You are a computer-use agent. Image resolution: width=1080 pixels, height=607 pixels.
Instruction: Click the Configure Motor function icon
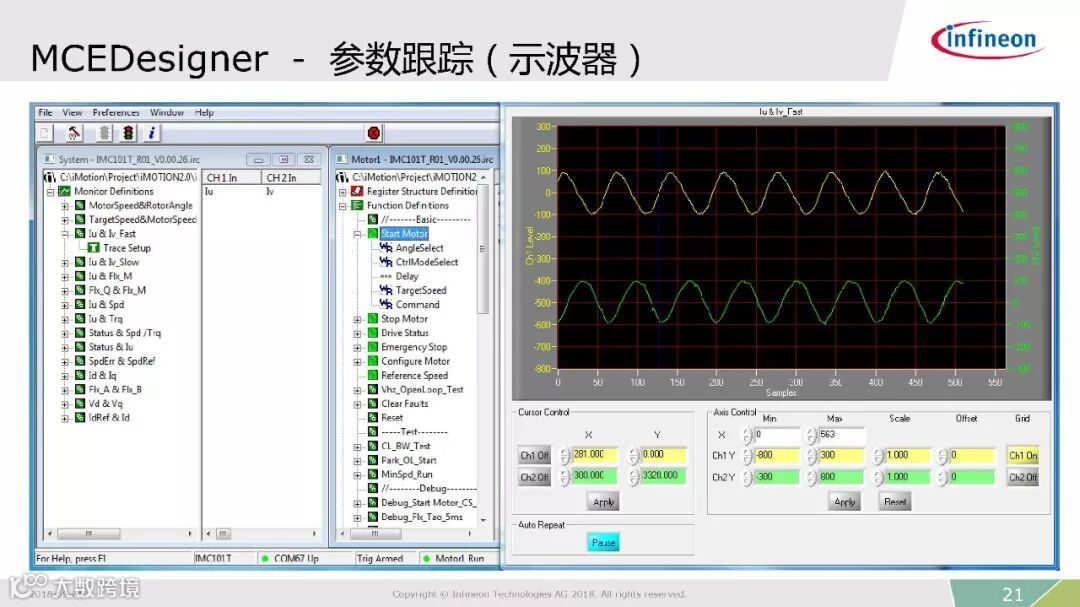point(373,361)
